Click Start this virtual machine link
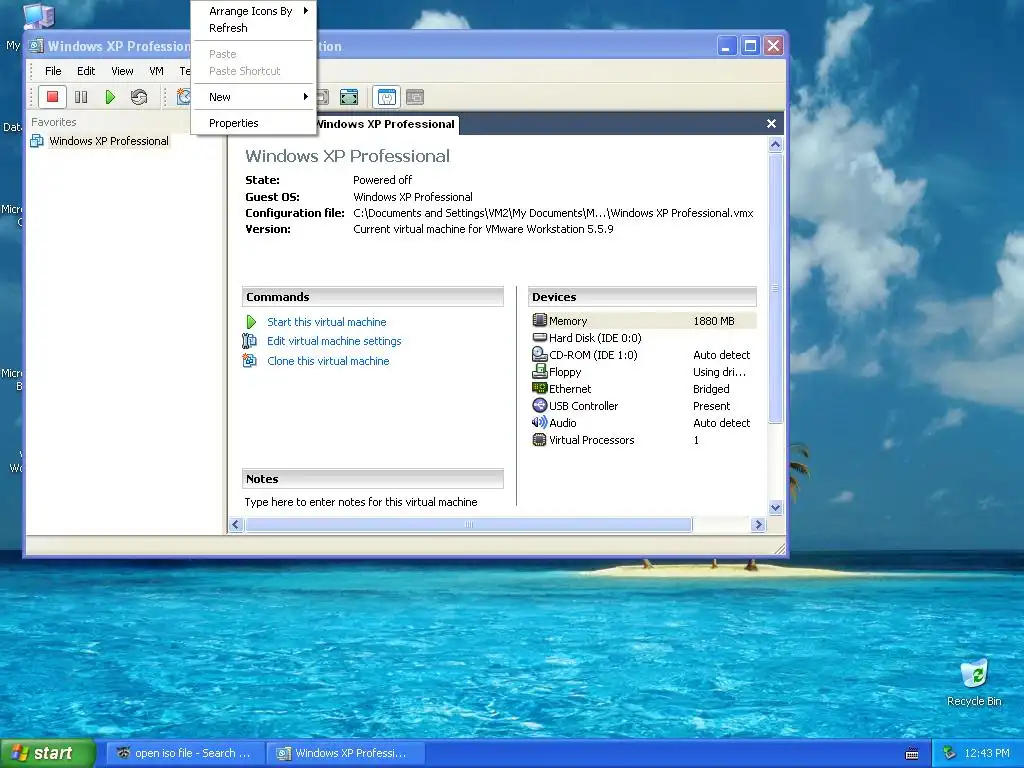This screenshot has width=1024, height=768. click(327, 322)
